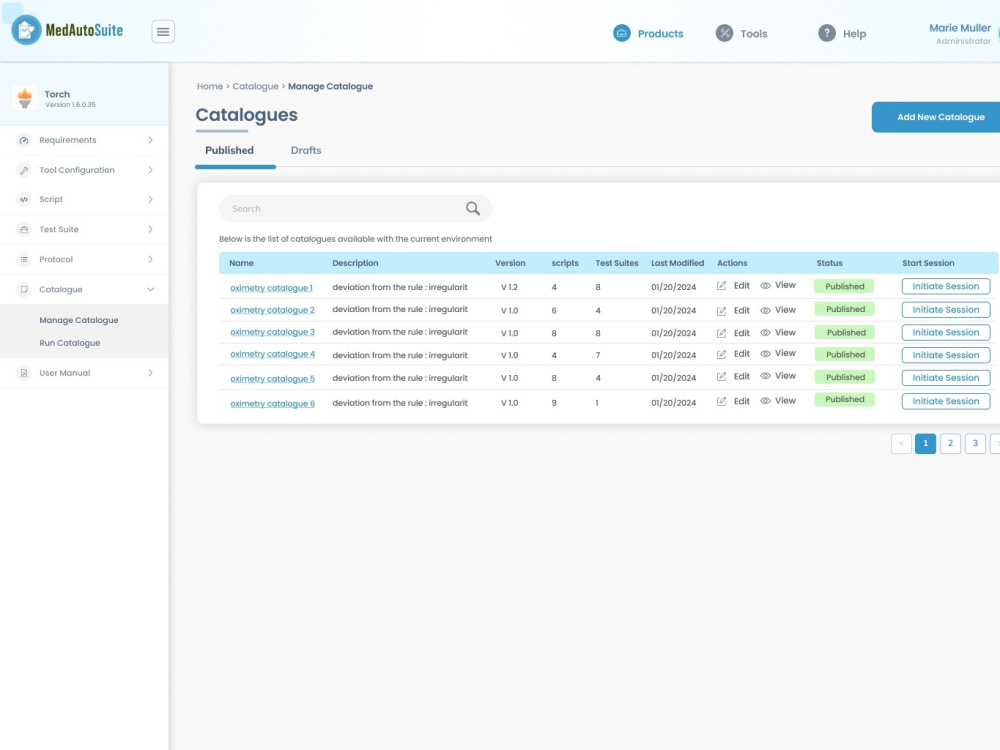Click Published status badge for oximetry catalogue 1
The image size is (1000, 750).
[x=844, y=286]
